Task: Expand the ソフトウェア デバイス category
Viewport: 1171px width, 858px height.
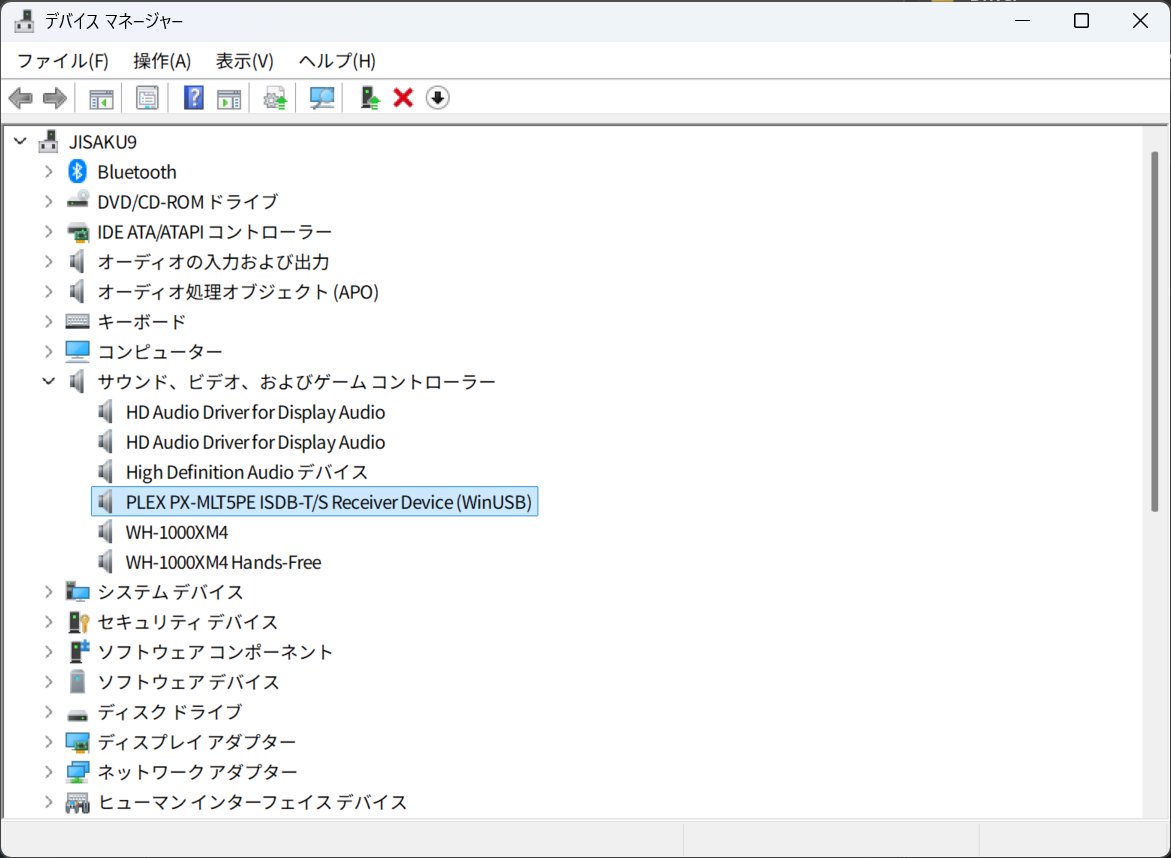Action: tap(49, 682)
